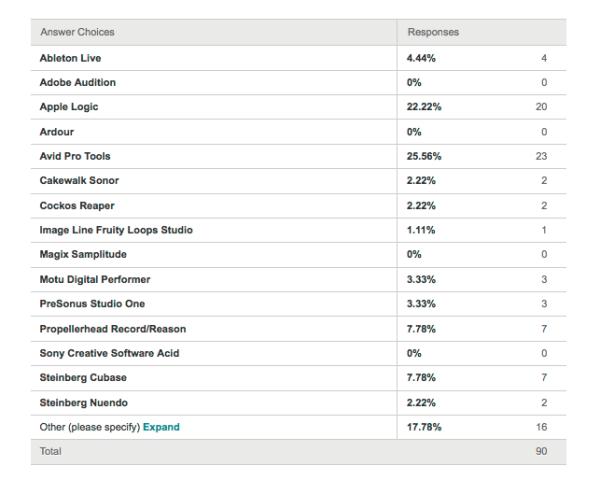
Task: Click the 25.56% value for Pro Tools
Action: (x=424, y=156)
